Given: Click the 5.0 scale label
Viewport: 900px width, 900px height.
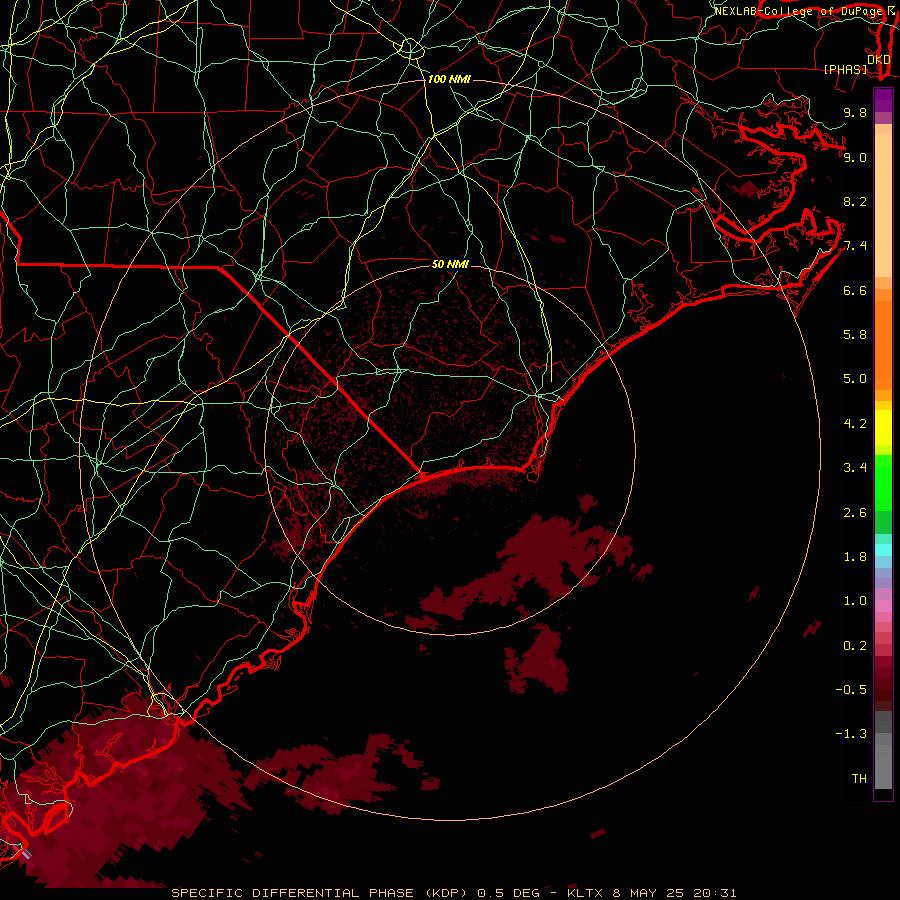Looking at the screenshot, I should [855, 379].
